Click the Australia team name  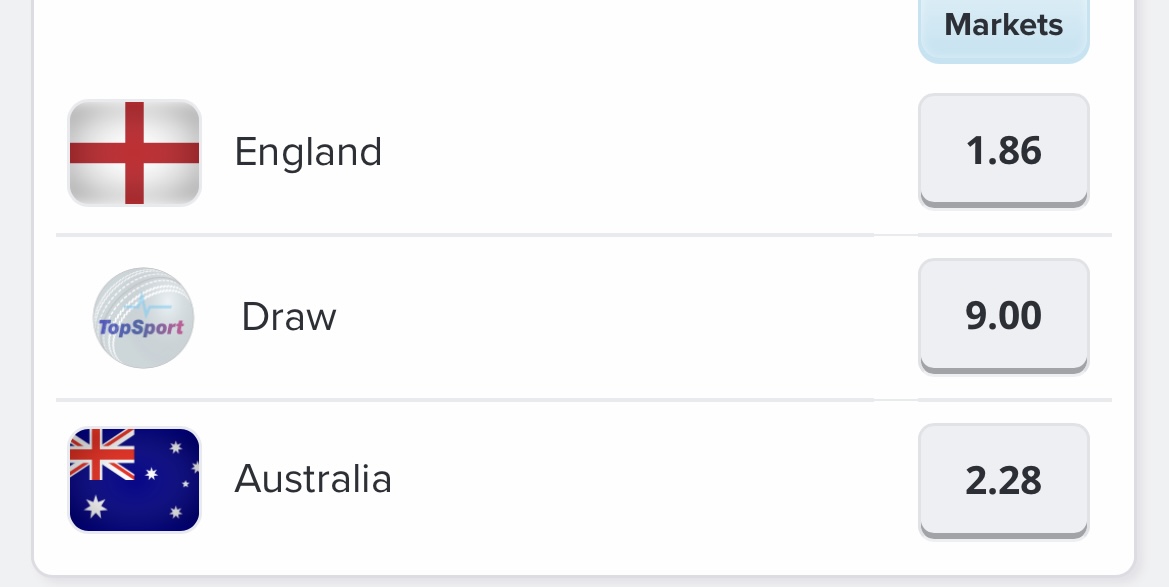(x=312, y=479)
